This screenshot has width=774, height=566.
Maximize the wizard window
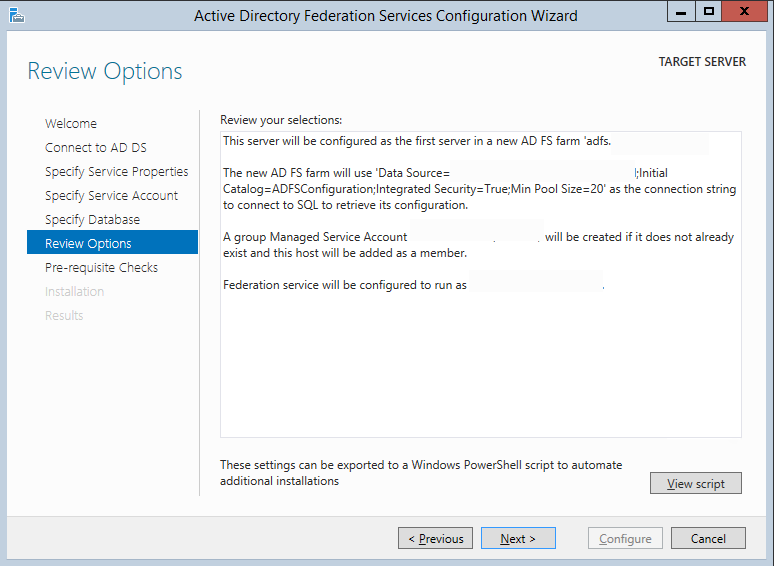(709, 12)
